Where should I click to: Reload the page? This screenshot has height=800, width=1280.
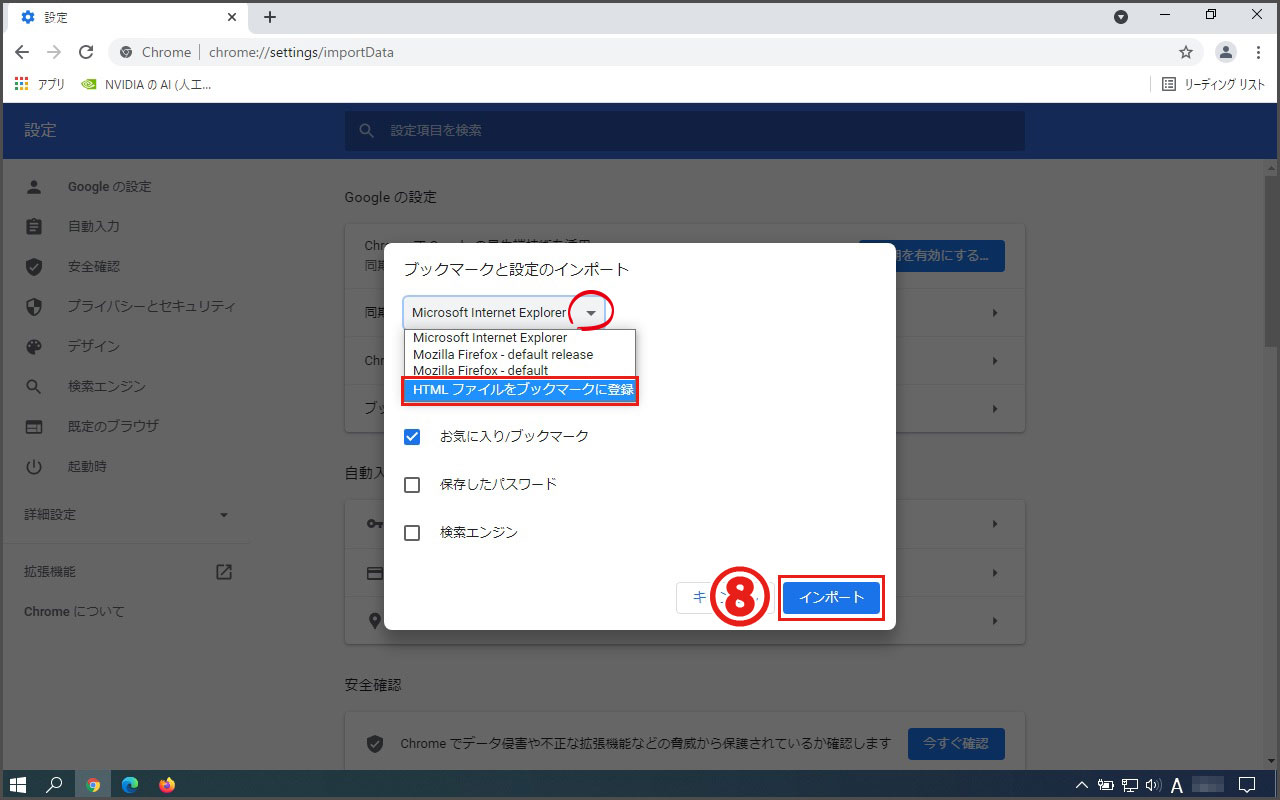(x=86, y=52)
